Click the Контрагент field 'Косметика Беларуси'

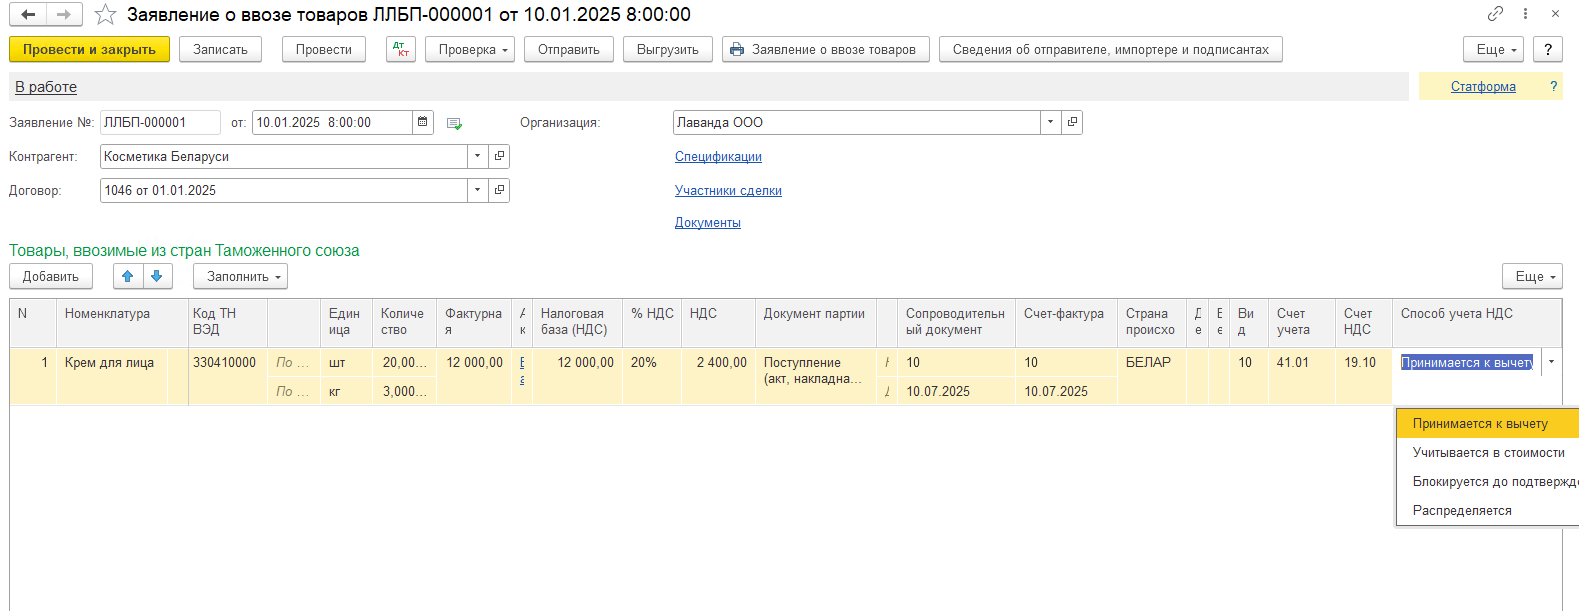283,156
